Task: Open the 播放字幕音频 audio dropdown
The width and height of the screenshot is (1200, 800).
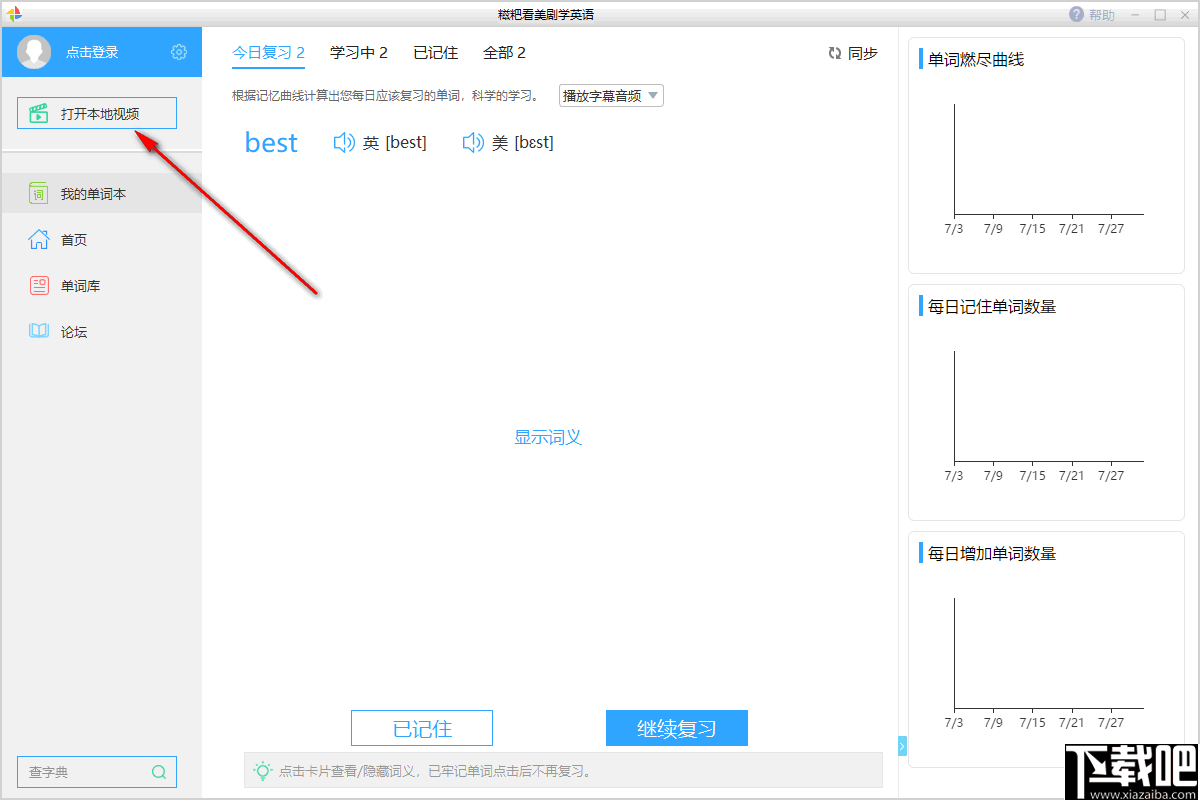Action: pyautogui.click(x=610, y=95)
